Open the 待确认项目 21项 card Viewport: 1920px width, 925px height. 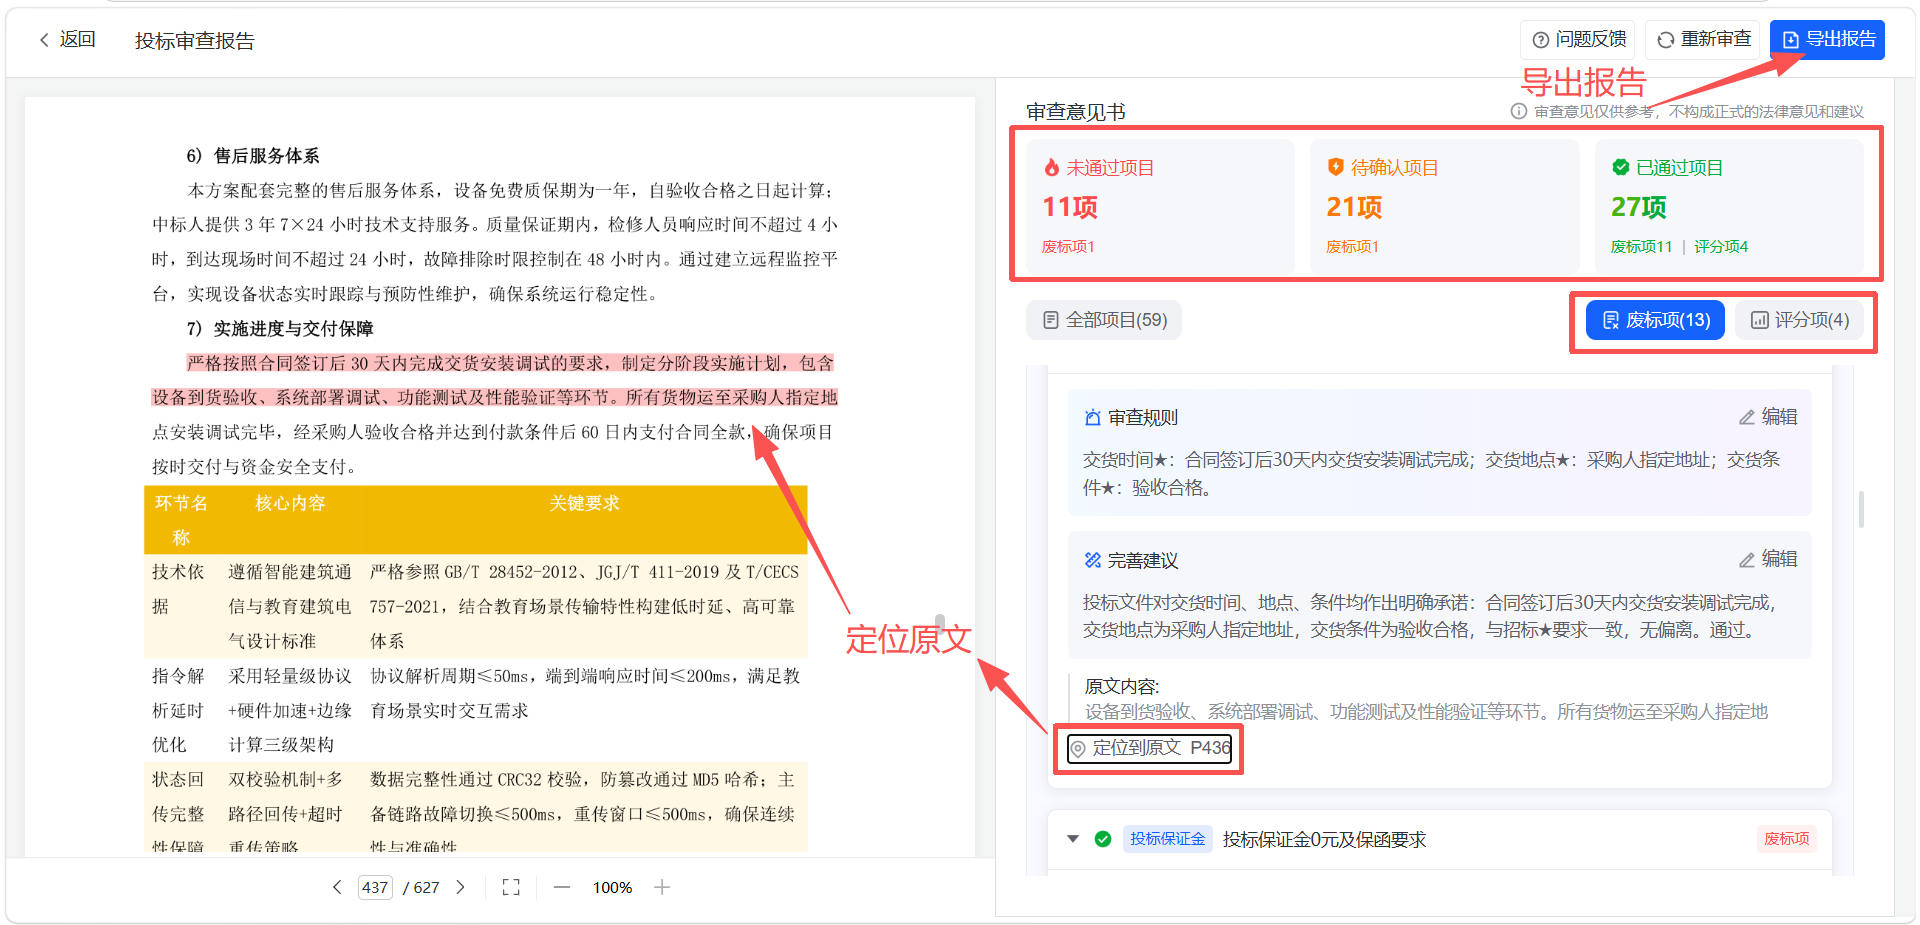[x=1444, y=206]
